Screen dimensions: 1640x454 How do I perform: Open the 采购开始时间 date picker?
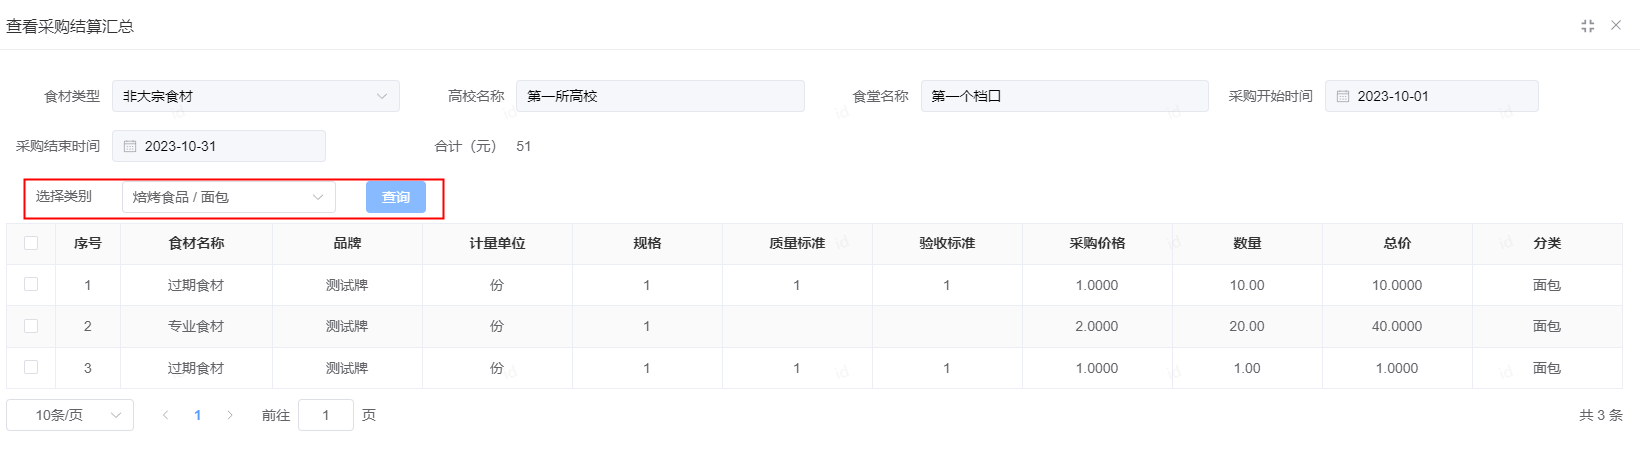[1432, 96]
